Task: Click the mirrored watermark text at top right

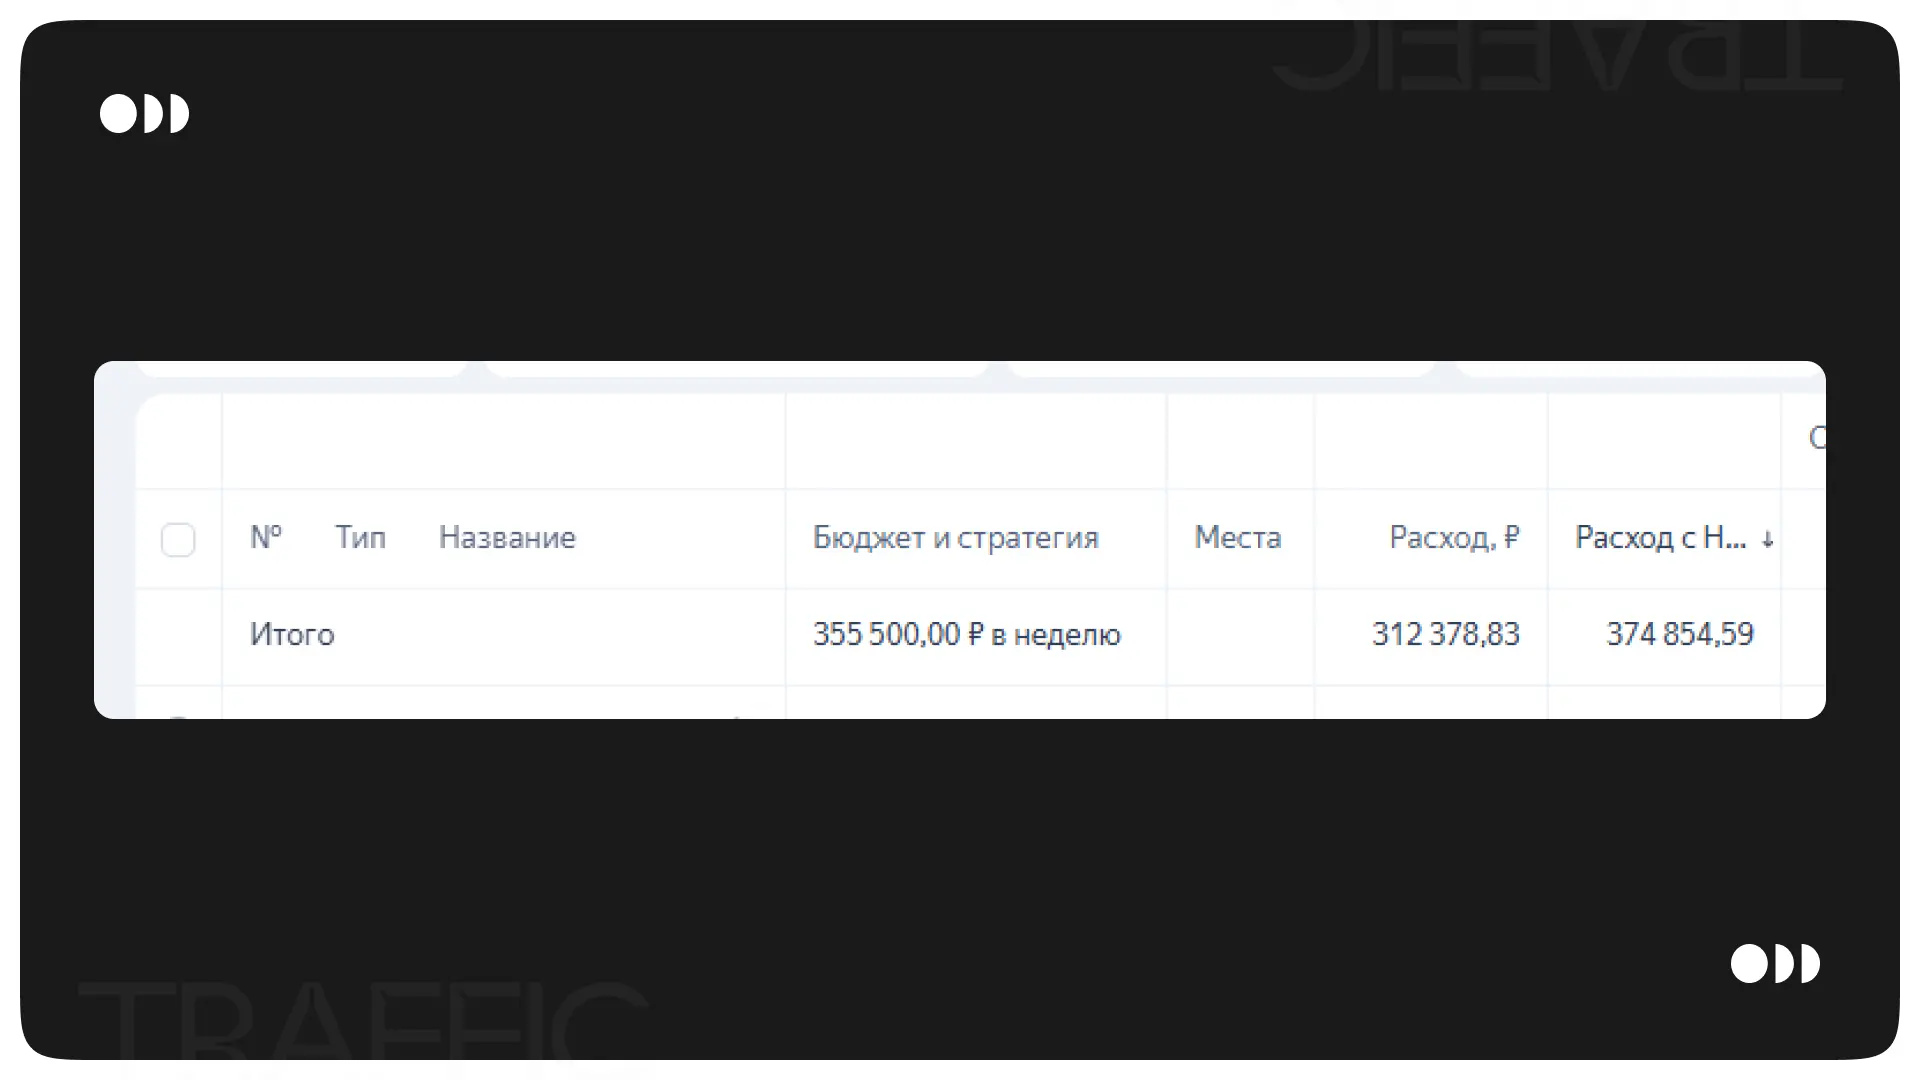Action: pos(1556,55)
